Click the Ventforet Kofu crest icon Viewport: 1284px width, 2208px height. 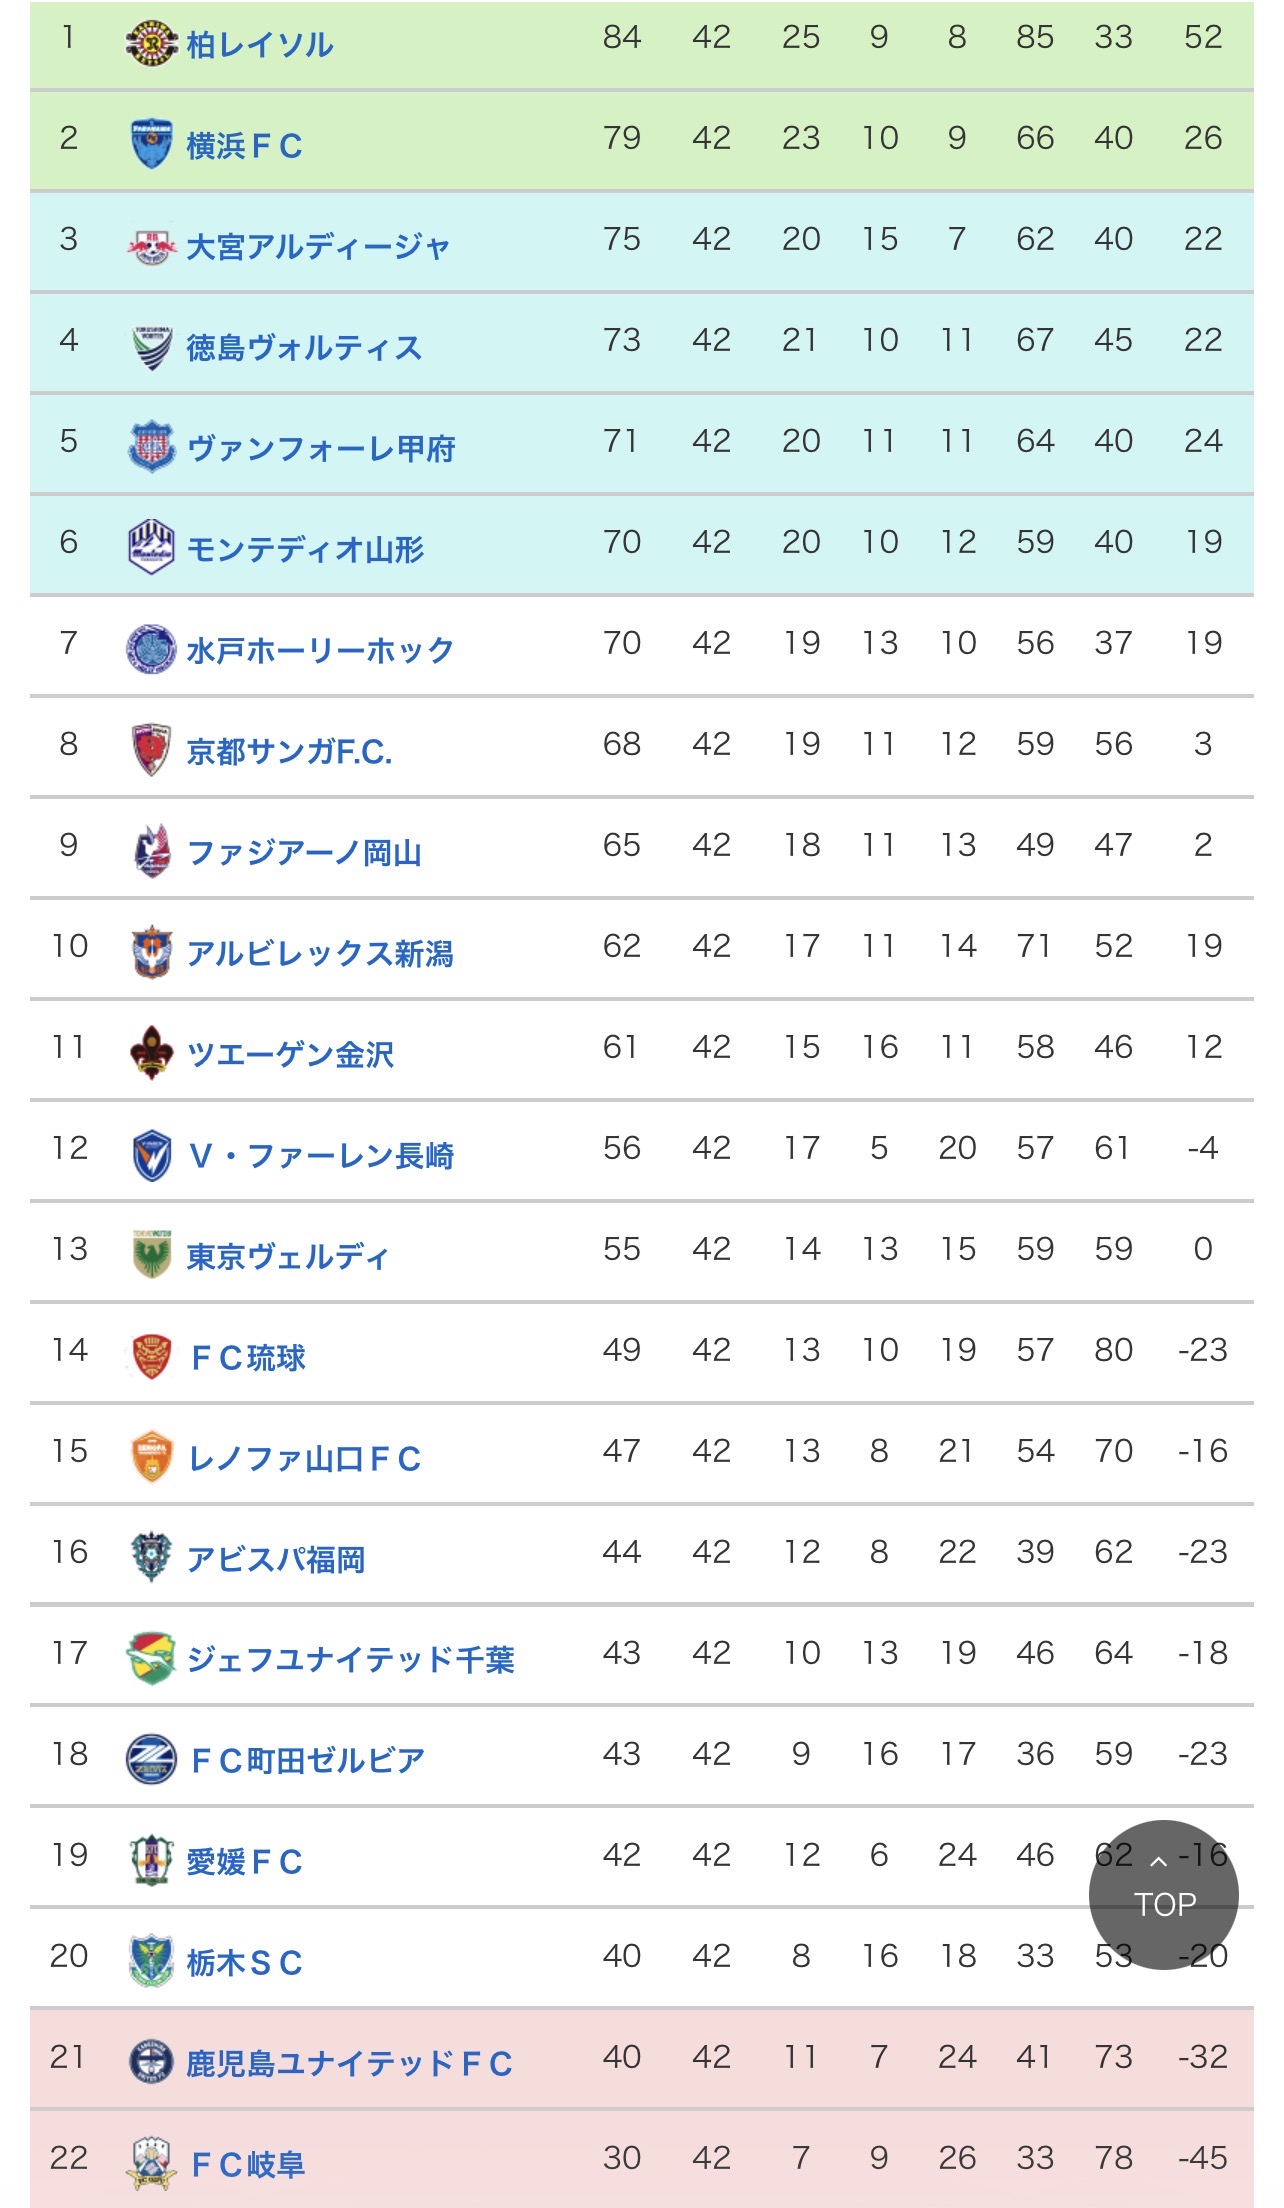(152, 447)
